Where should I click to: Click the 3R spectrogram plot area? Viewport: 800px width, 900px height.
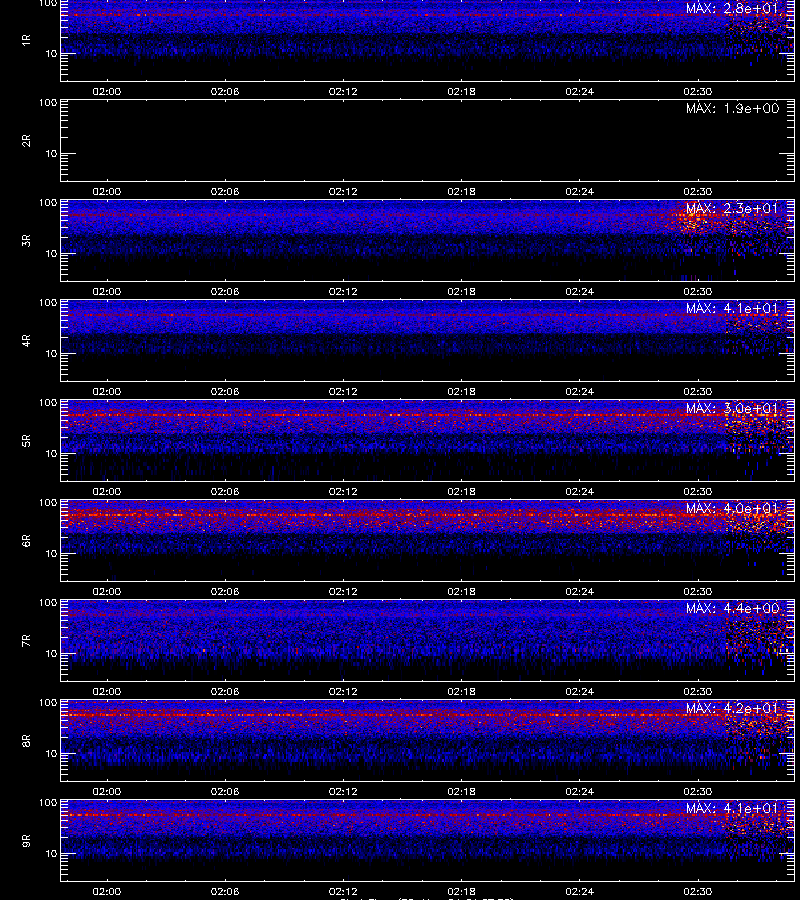pyautogui.click(x=428, y=240)
